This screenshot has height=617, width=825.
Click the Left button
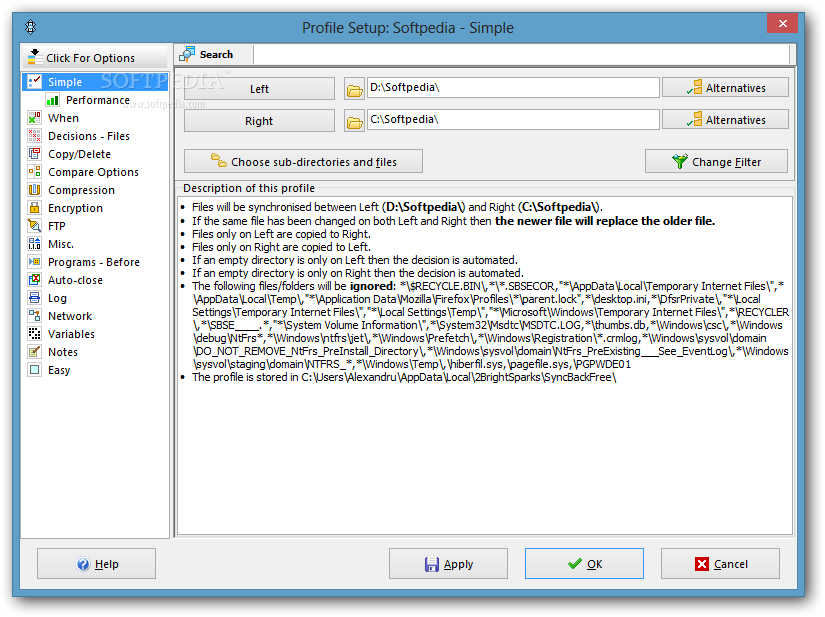pos(259,89)
